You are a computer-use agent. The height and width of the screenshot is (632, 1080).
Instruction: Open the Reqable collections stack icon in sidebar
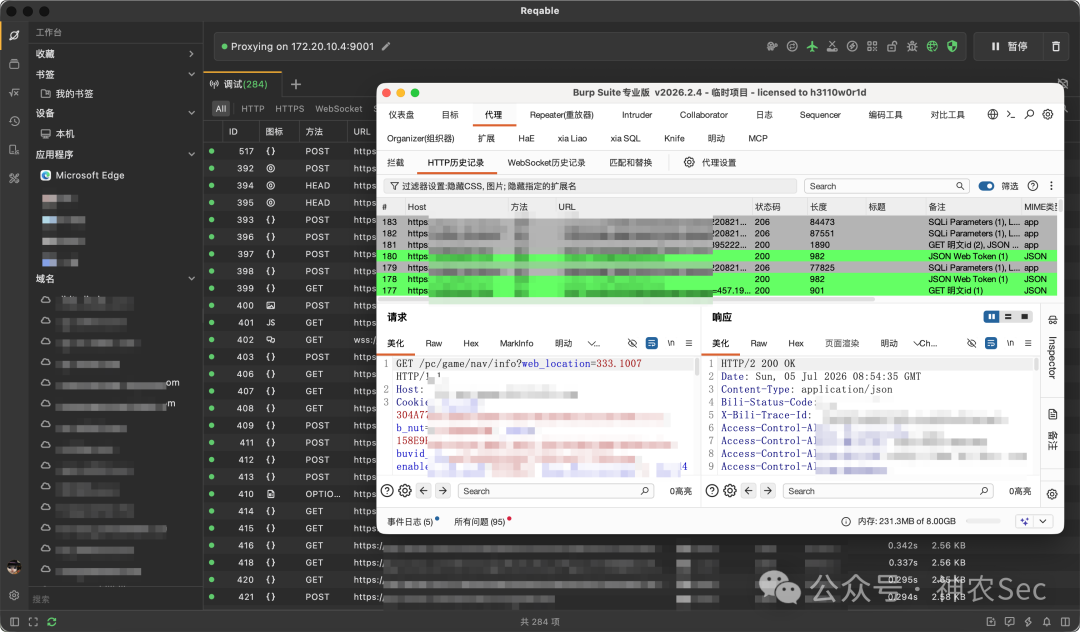14,64
